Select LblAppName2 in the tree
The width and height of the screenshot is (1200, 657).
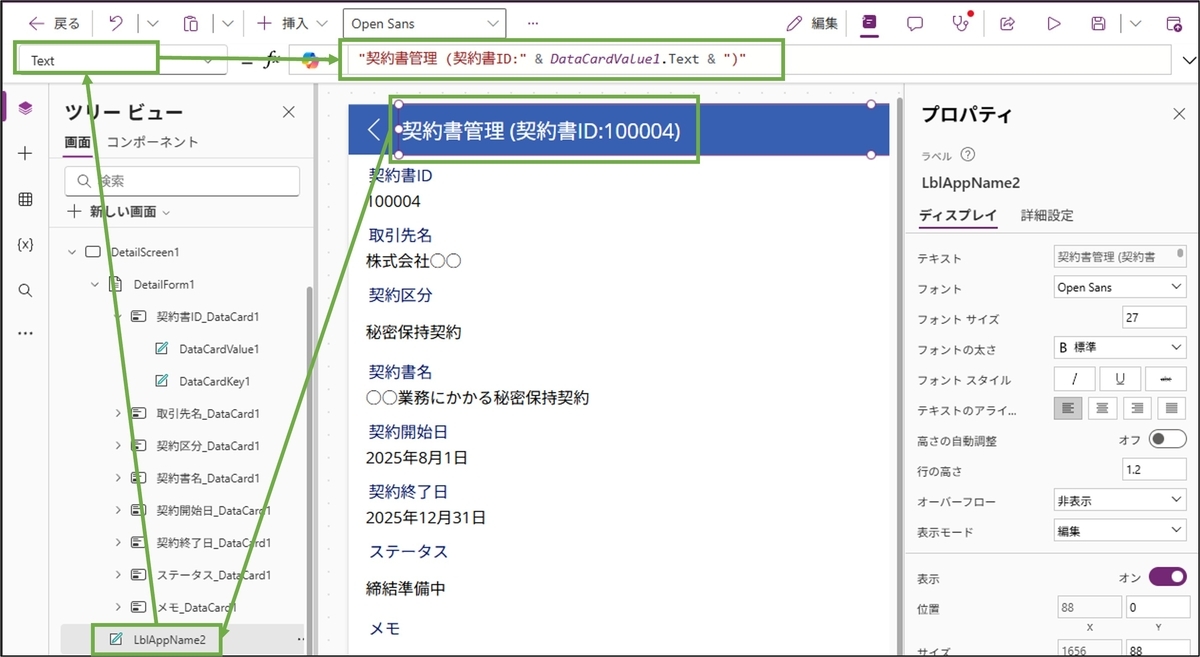click(x=169, y=639)
